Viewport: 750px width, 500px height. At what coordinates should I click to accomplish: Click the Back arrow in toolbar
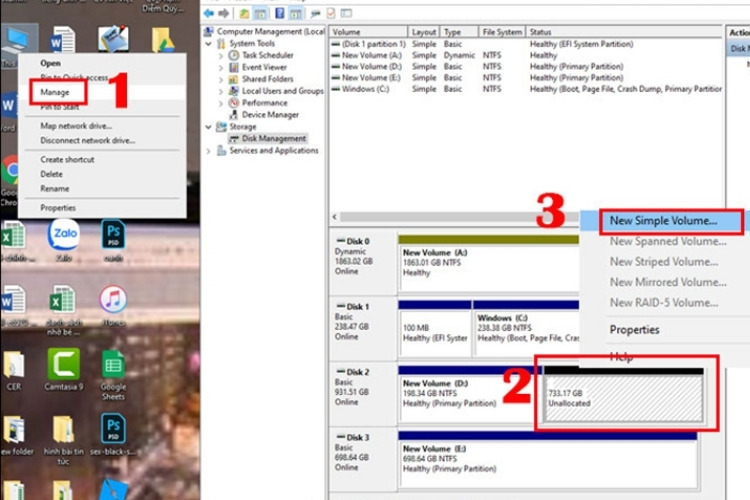pyautogui.click(x=207, y=13)
